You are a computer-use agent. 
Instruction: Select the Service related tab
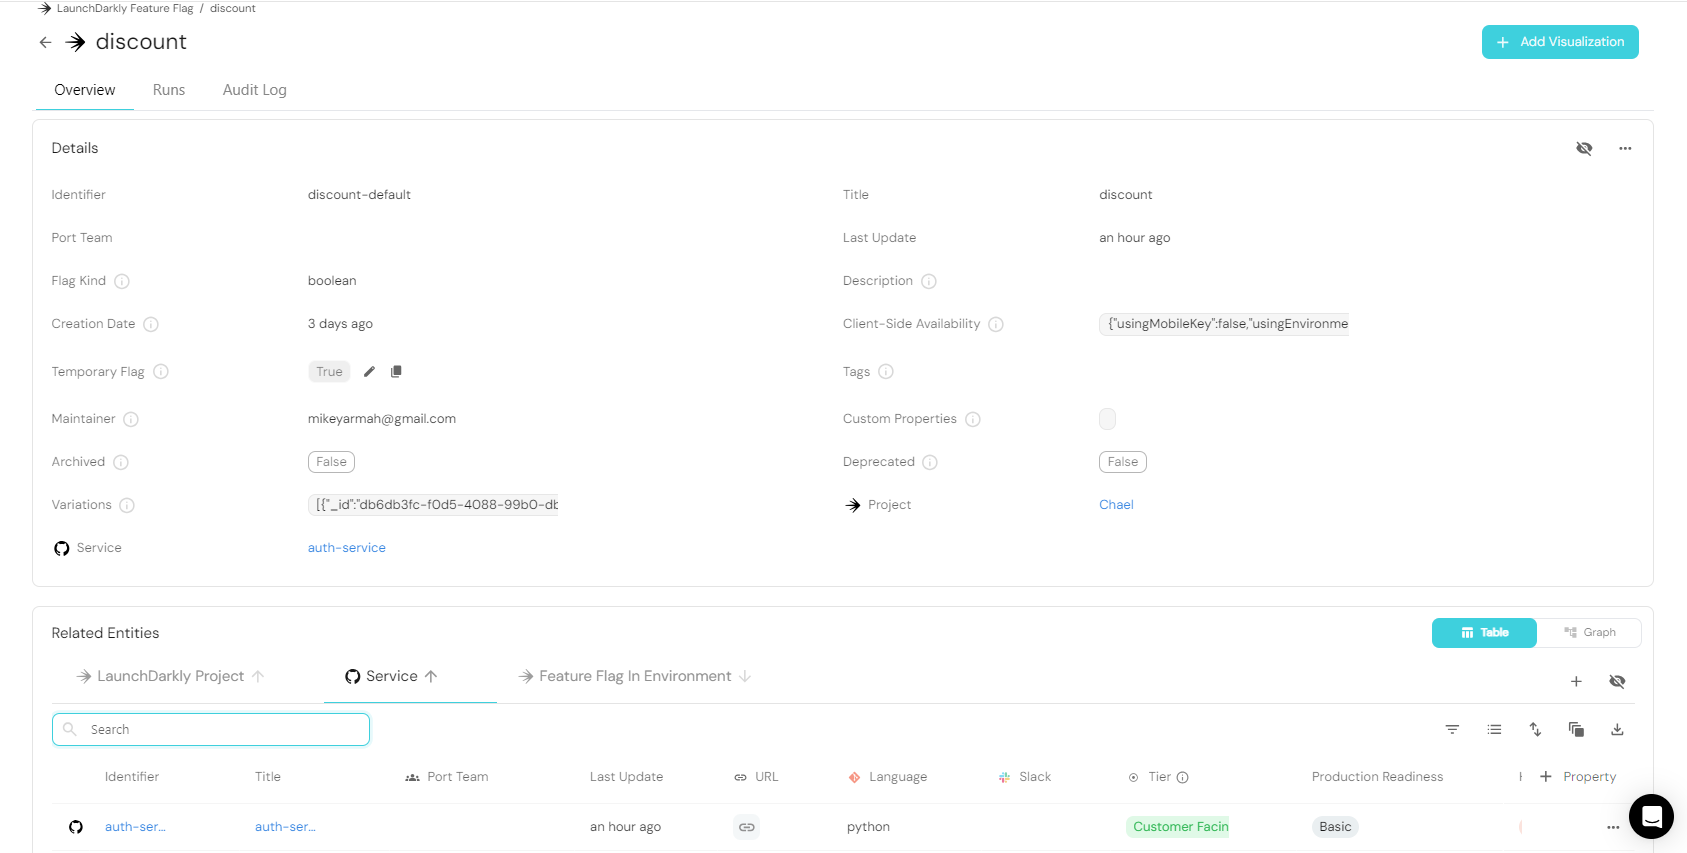point(391,676)
